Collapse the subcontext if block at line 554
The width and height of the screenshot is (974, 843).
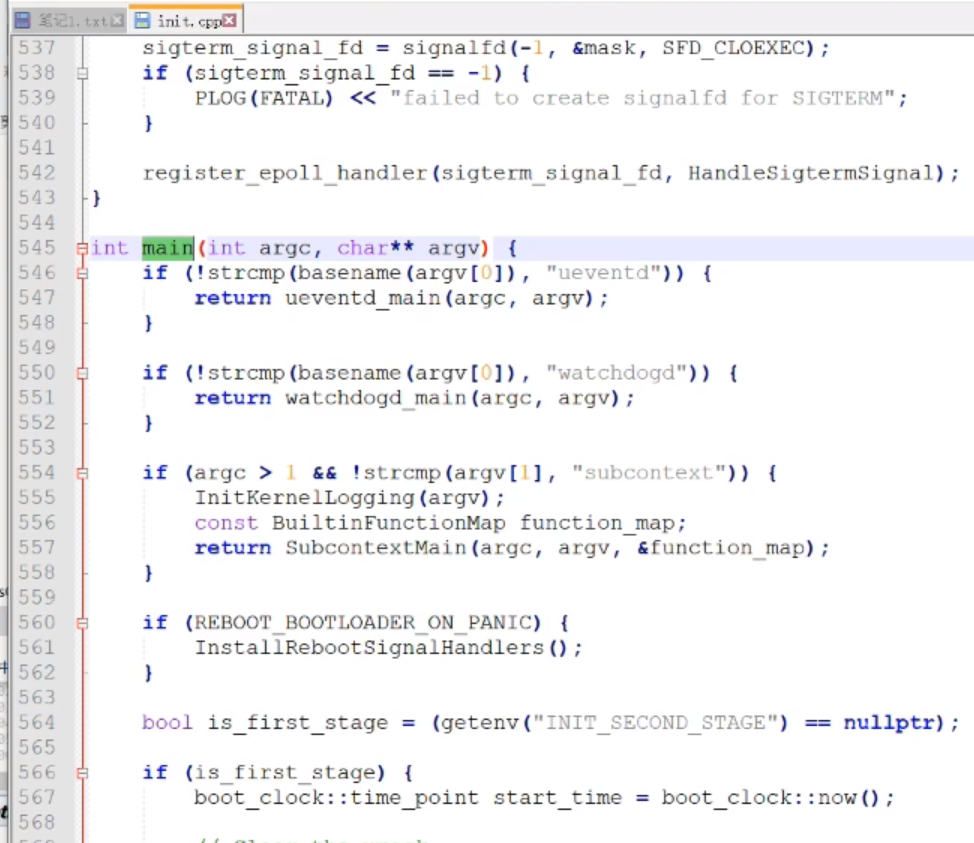[82, 473]
